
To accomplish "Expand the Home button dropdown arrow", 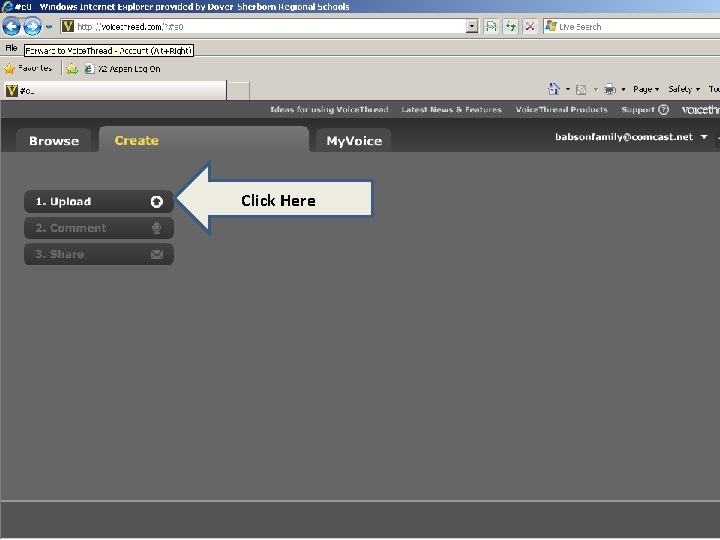I will (568, 89).
